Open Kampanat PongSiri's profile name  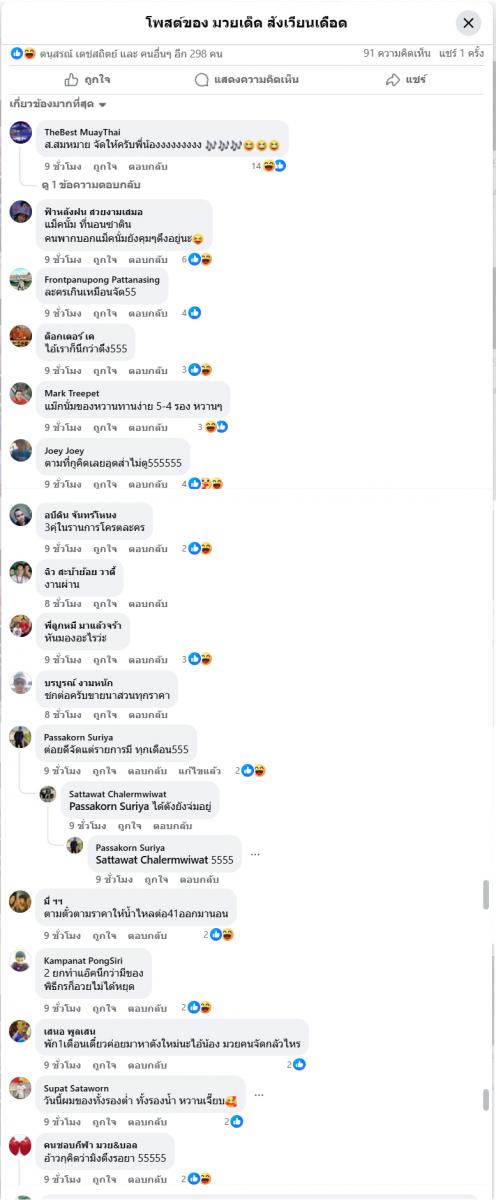tap(83, 960)
